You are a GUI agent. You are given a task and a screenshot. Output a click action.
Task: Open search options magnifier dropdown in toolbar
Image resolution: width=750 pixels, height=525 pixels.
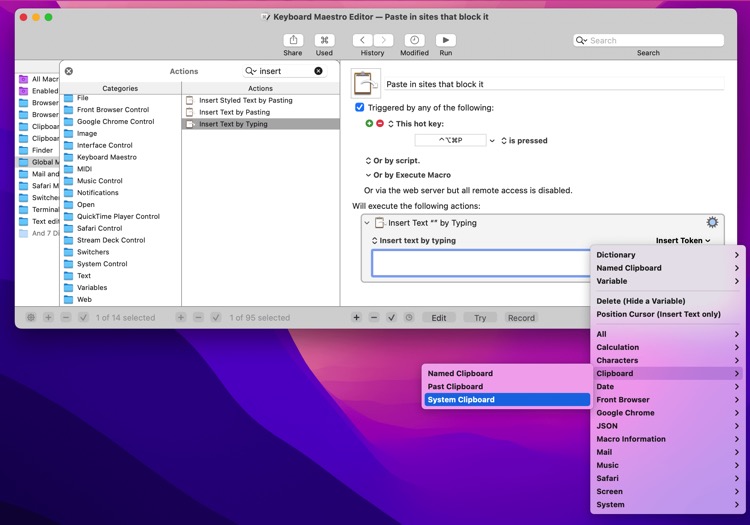581,40
